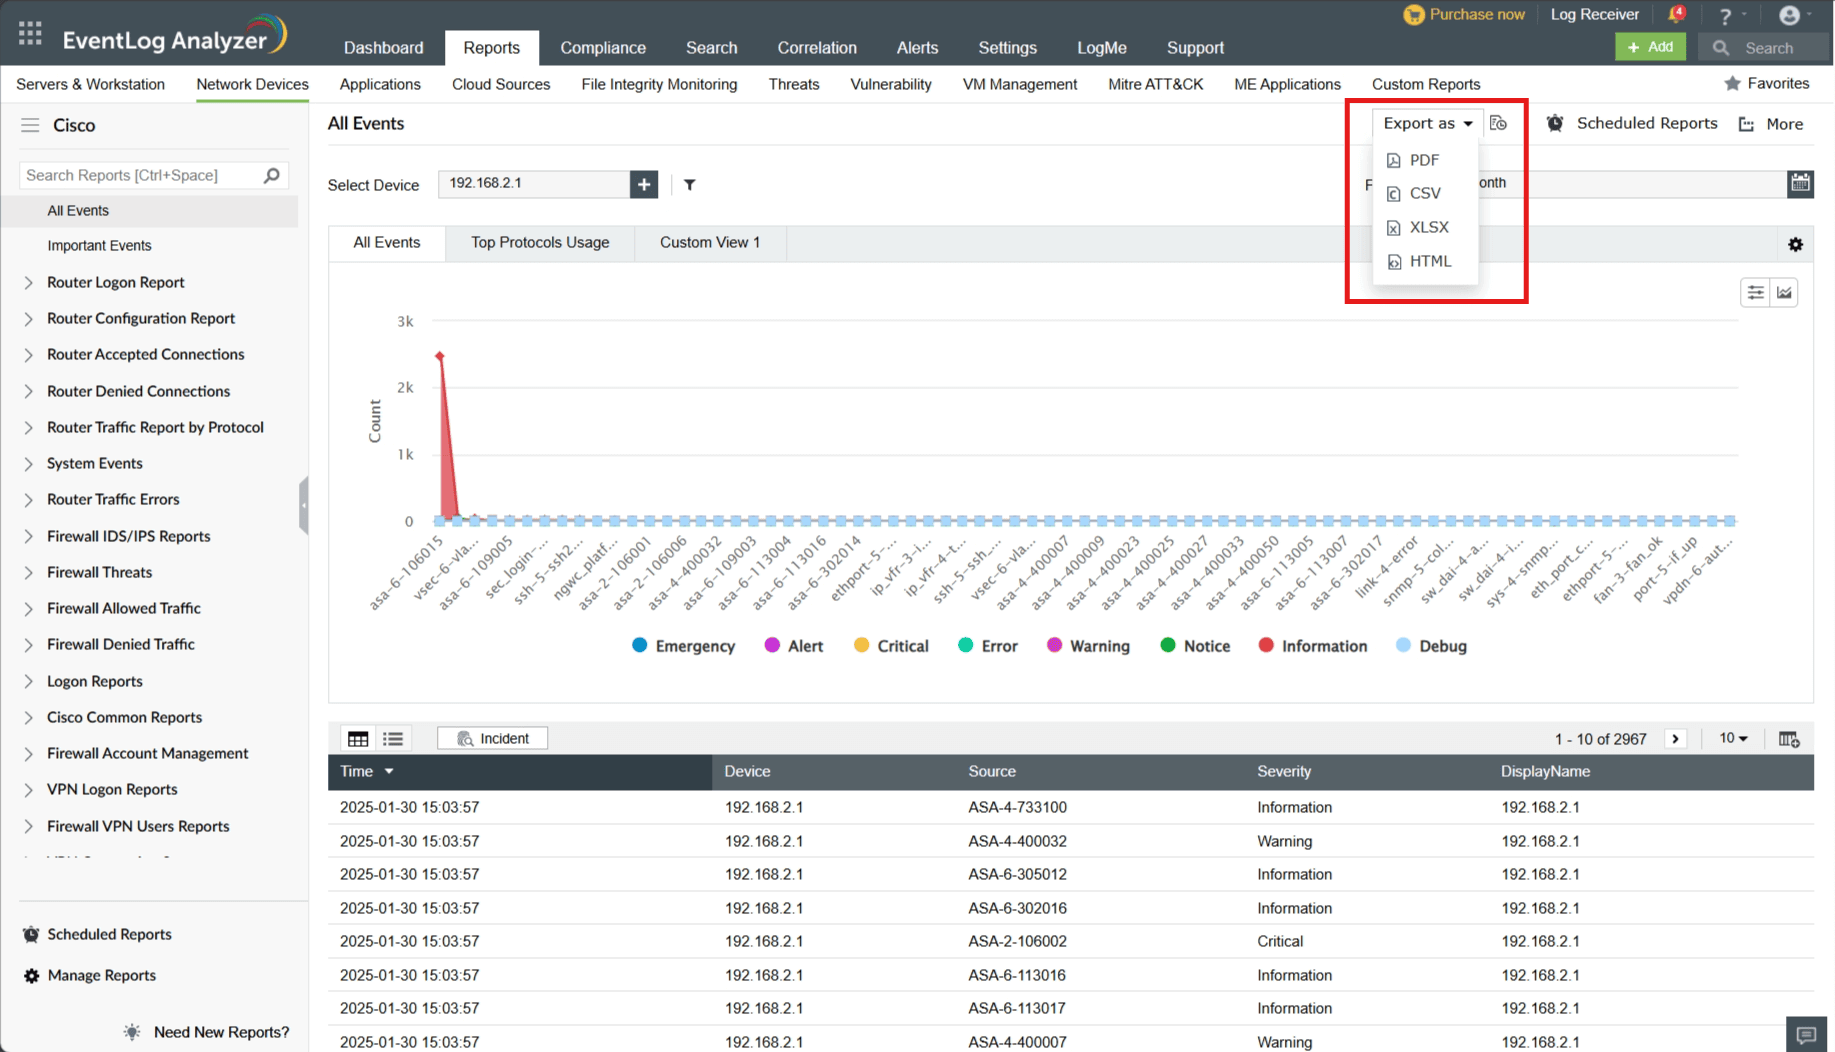Screen dimensions: 1835x1052
Task: Click the plus icon to add device
Action: (644, 184)
